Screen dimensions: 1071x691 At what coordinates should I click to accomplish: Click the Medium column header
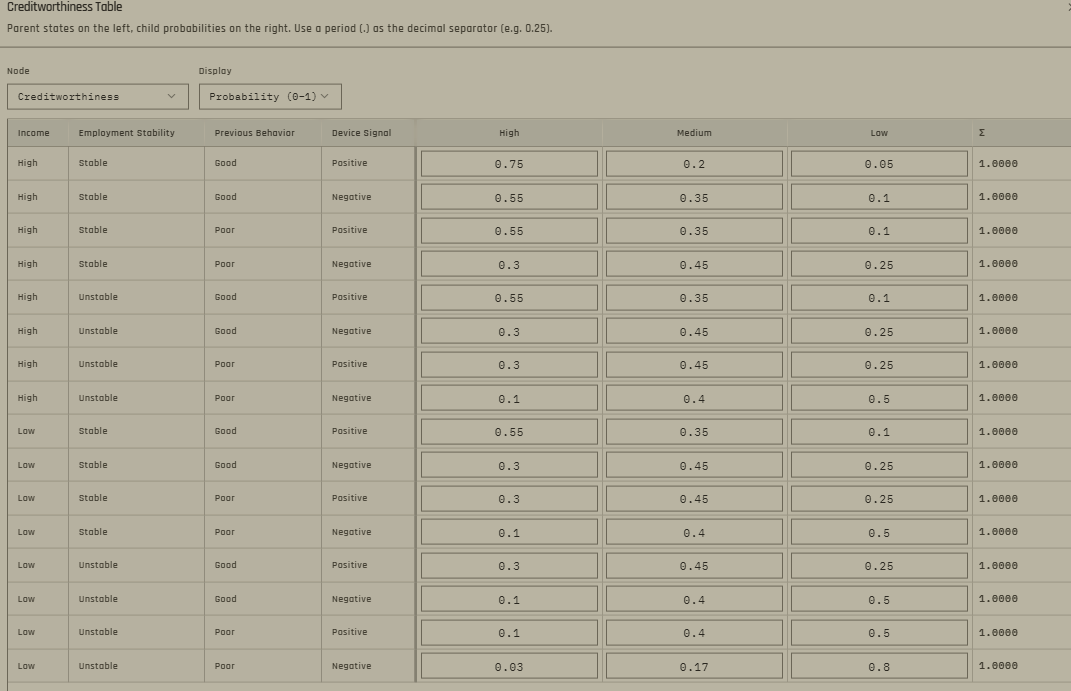click(694, 133)
